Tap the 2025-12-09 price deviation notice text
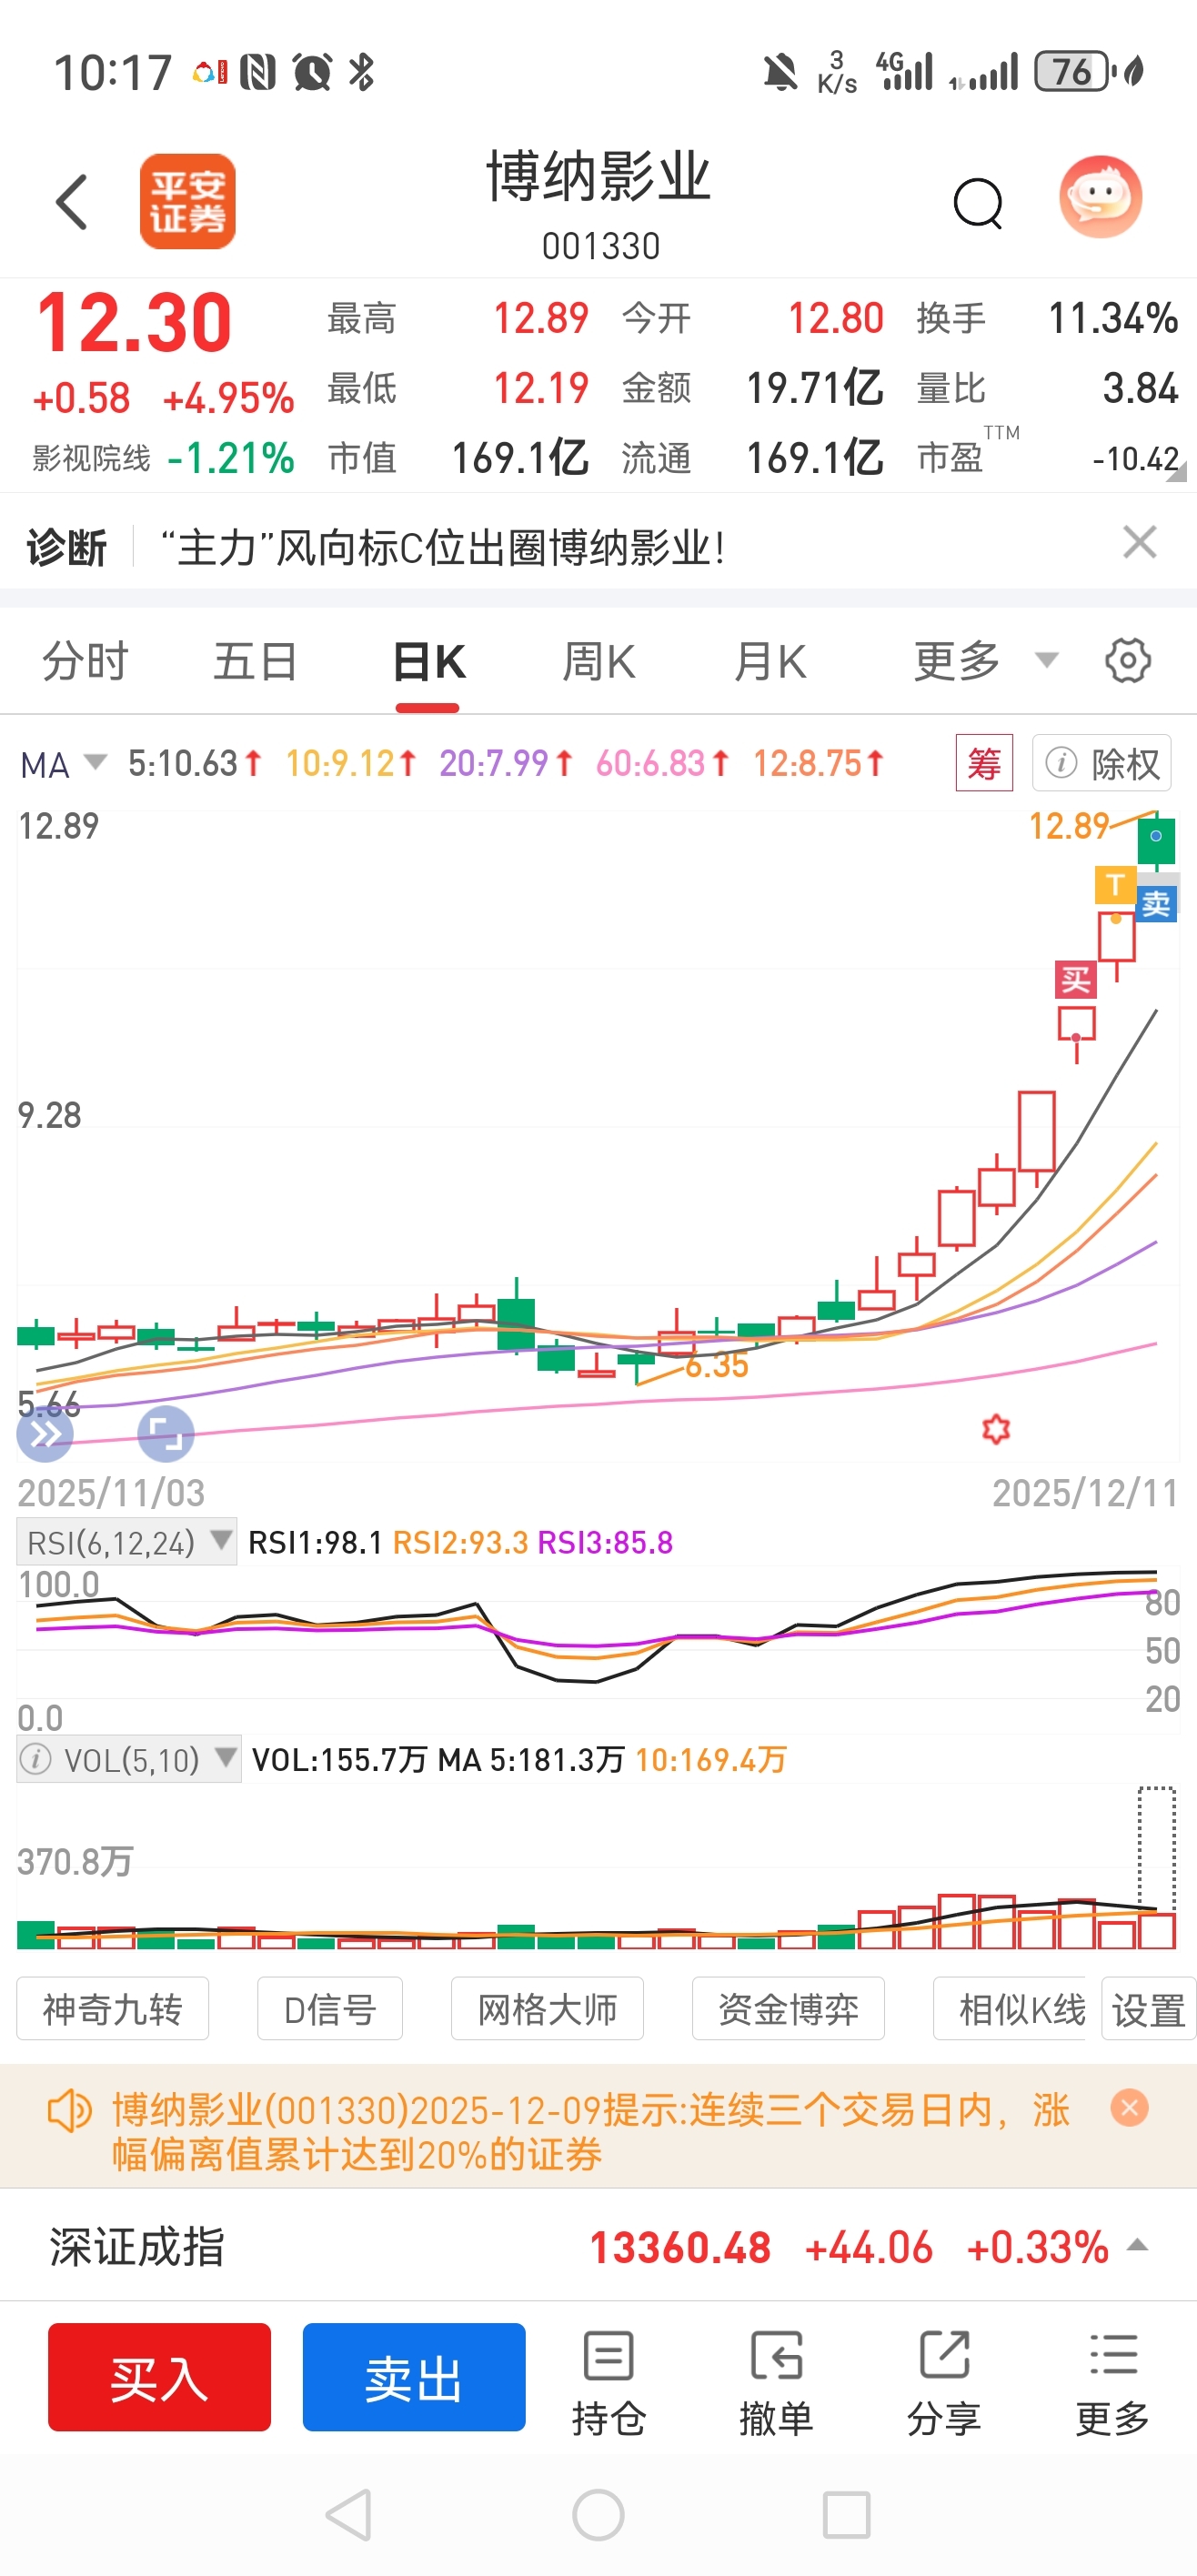Image resolution: width=1197 pixels, height=2576 pixels. 591,2131
